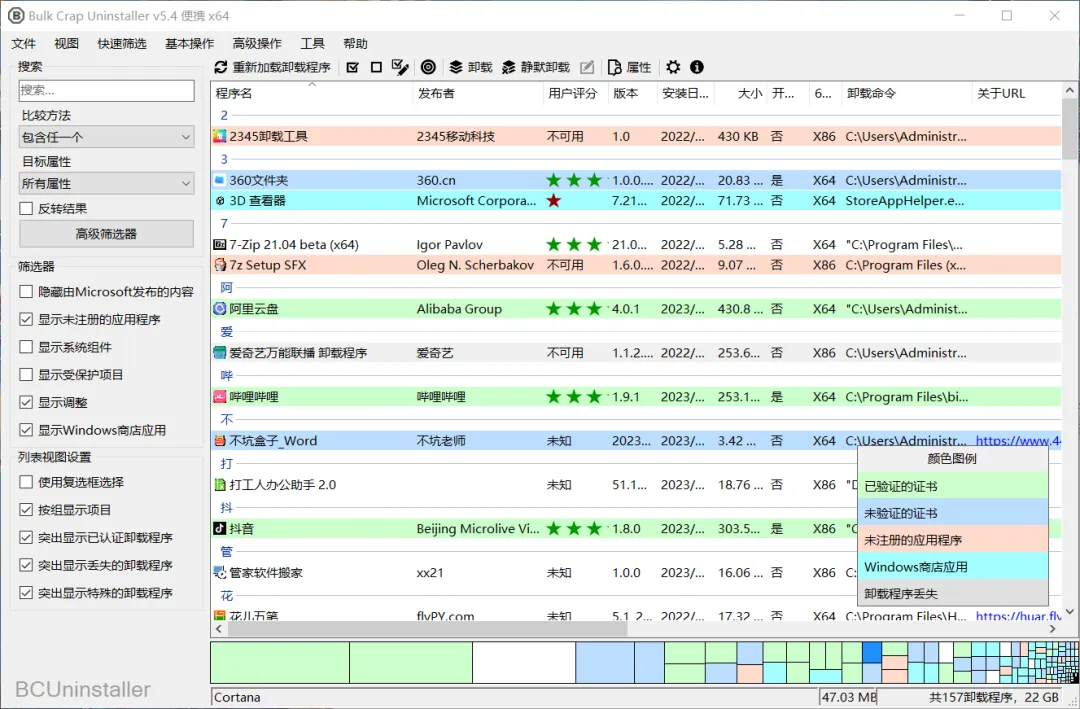Screen dimensions: 1080x709
Task: Toggle the 反转结果 checkbox
Action: [26, 209]
